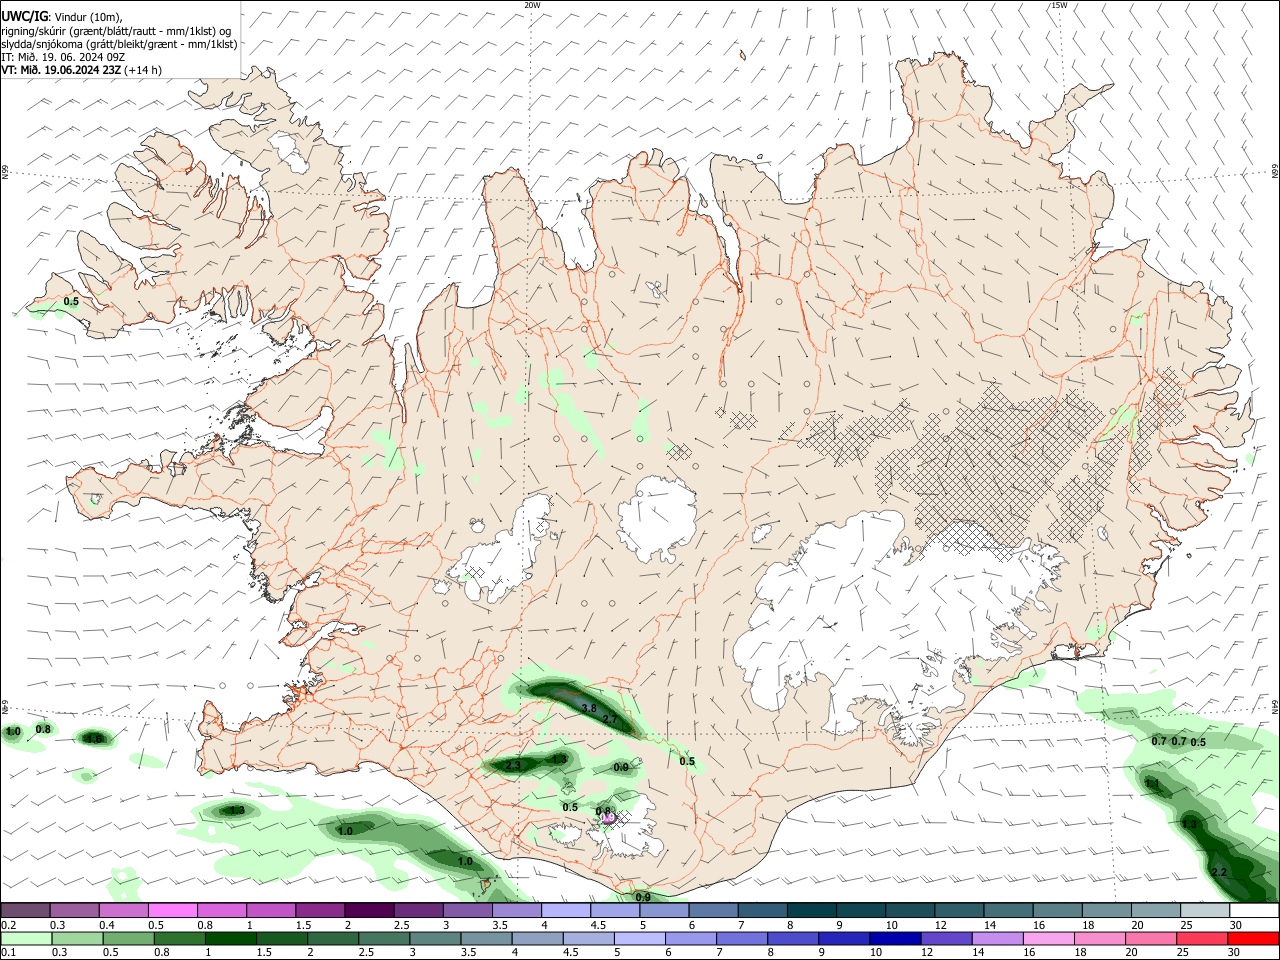Click the 3.8 precipitation value on the map
Image resolution: width=1280 pixels, height=960 pixels.
(x=589, y=708)
